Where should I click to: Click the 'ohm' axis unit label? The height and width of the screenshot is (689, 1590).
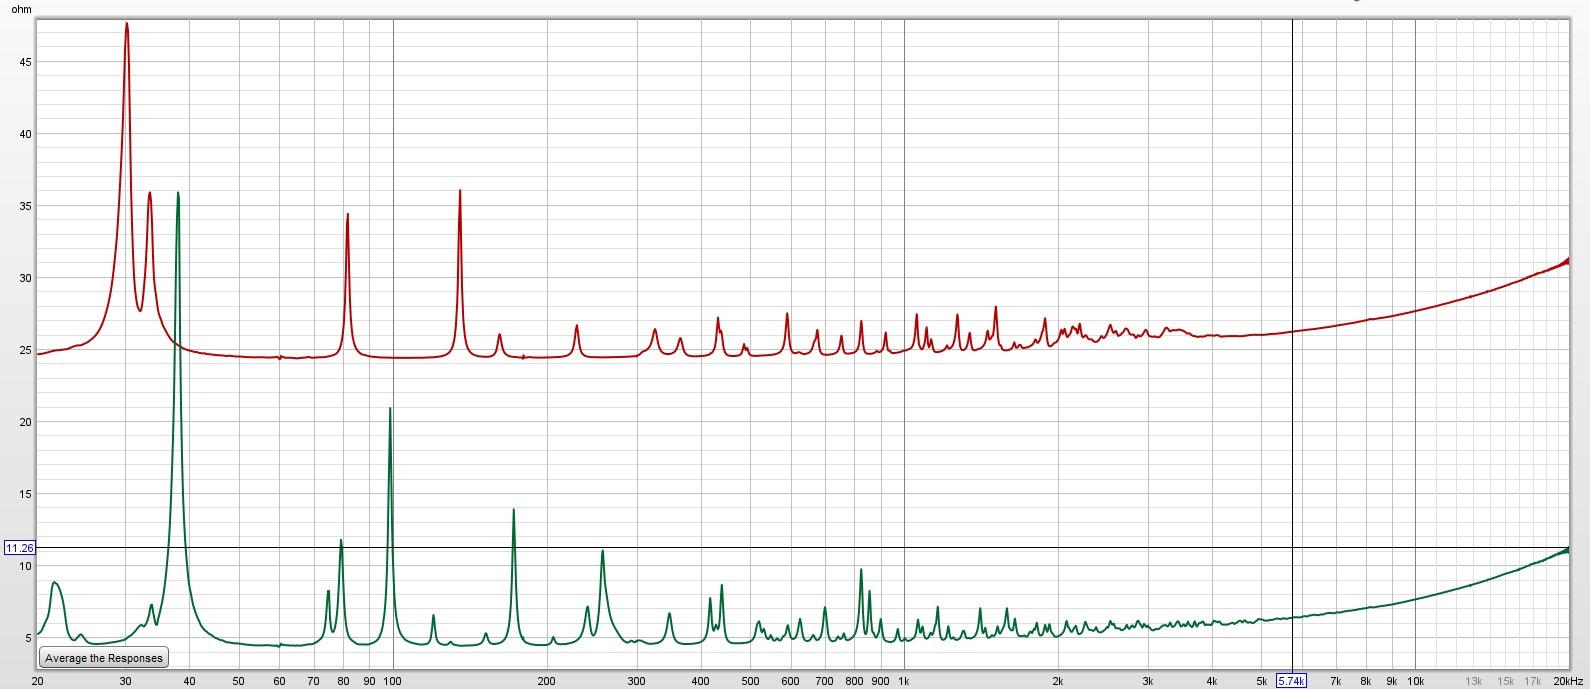(21, 10)
